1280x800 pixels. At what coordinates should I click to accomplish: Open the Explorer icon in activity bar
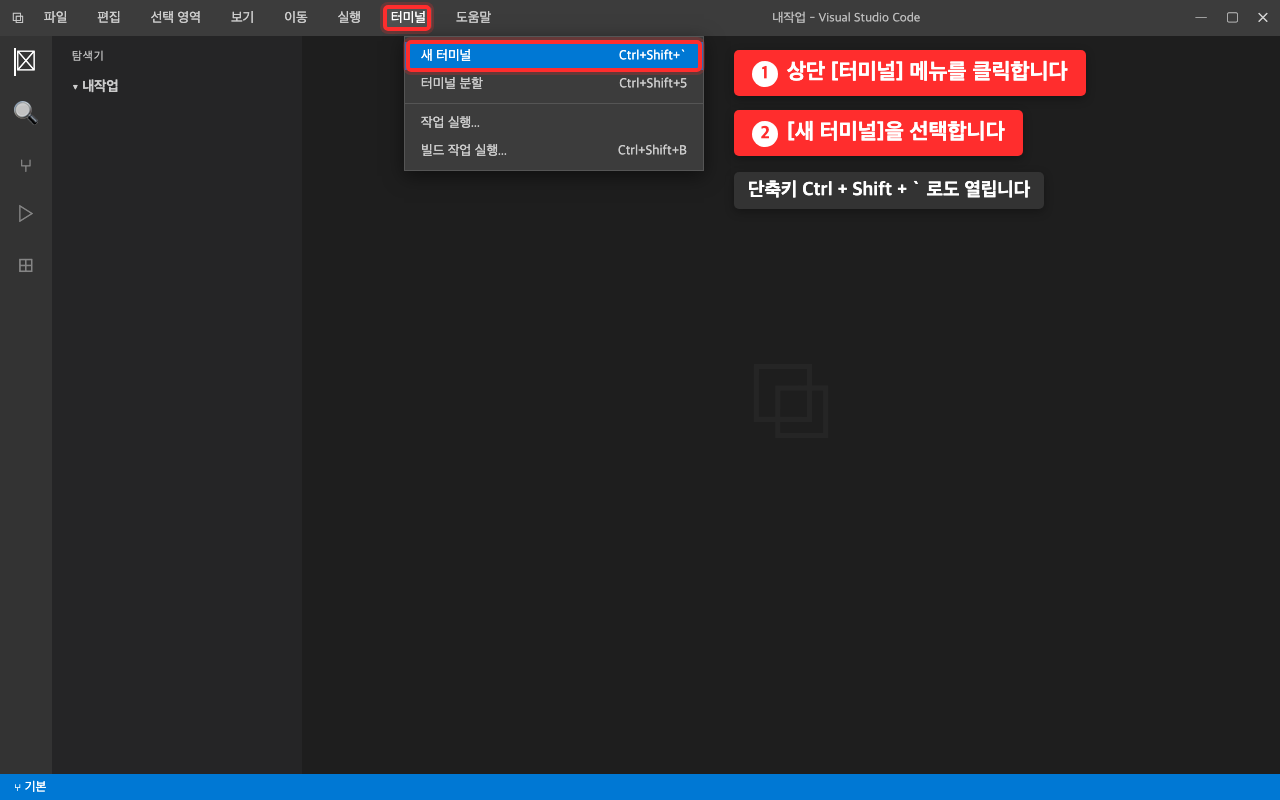25,61
